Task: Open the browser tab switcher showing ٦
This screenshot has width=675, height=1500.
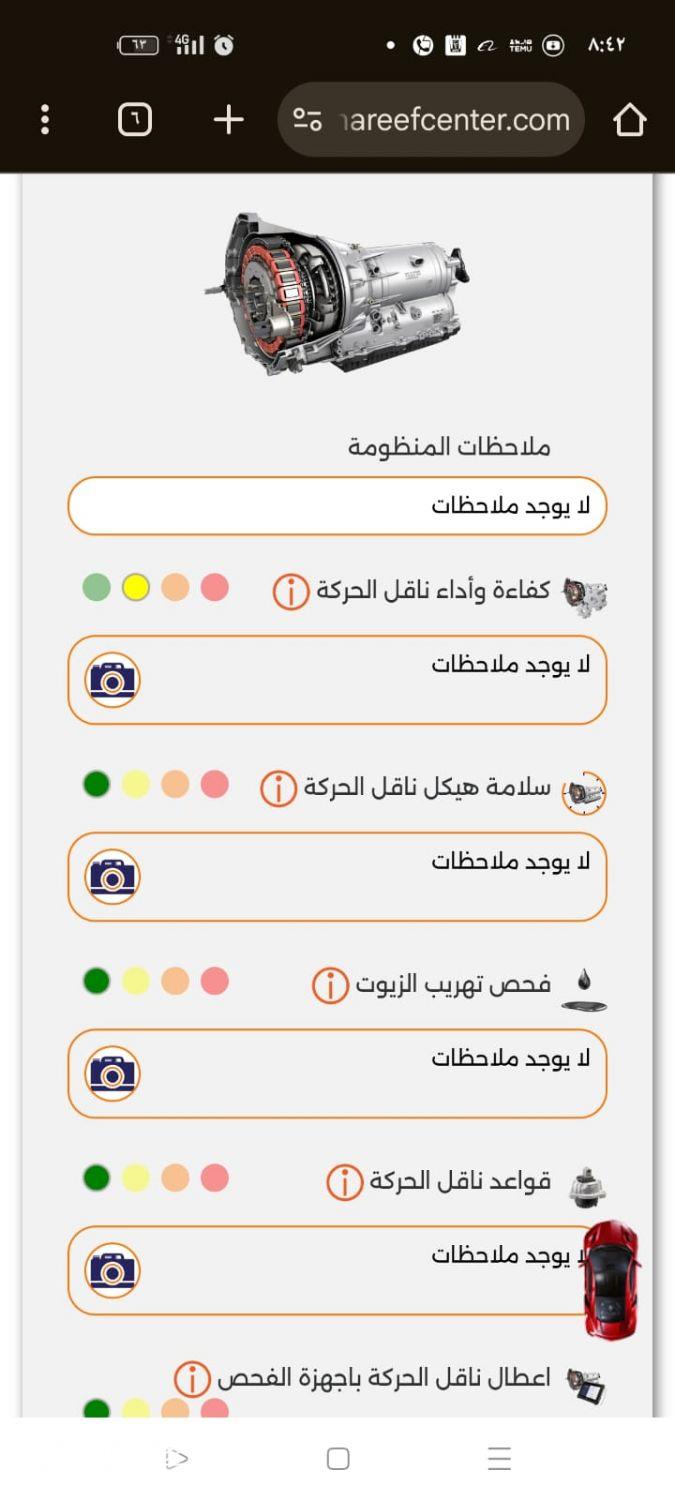Action: [135, 120]
